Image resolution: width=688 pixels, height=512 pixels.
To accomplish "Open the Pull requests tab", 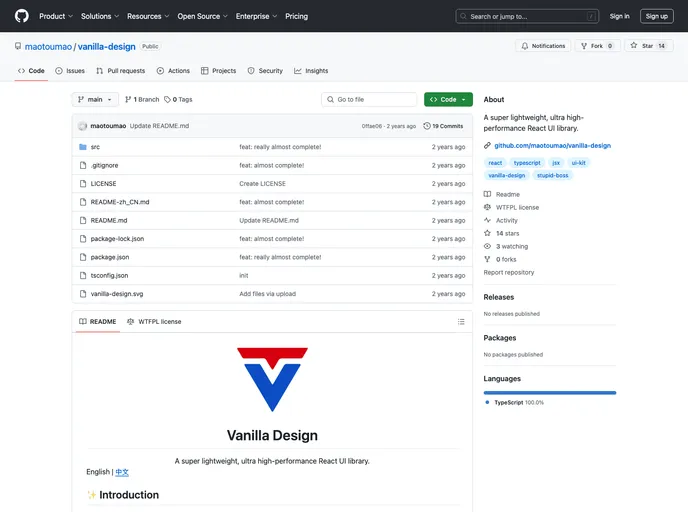I will point(121,71).
